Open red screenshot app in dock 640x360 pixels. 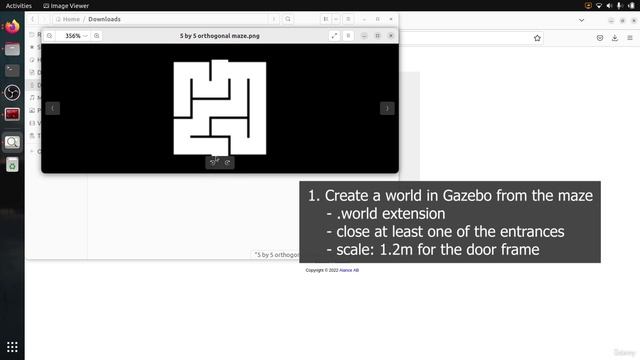(x=12, y=115)
